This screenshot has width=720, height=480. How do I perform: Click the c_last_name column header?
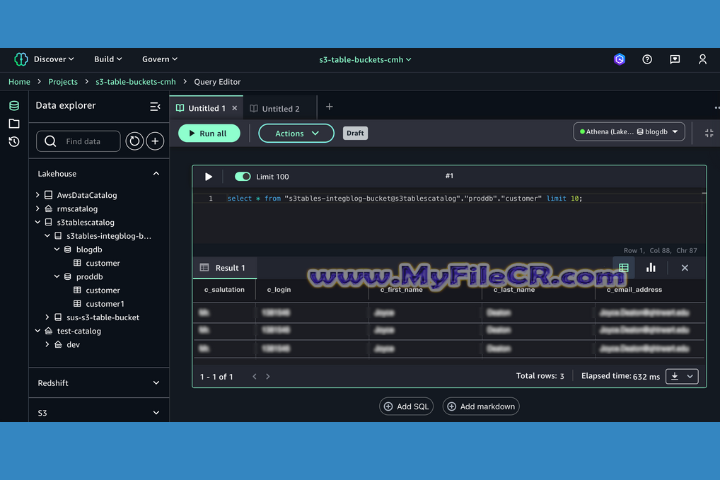point(514,290)
